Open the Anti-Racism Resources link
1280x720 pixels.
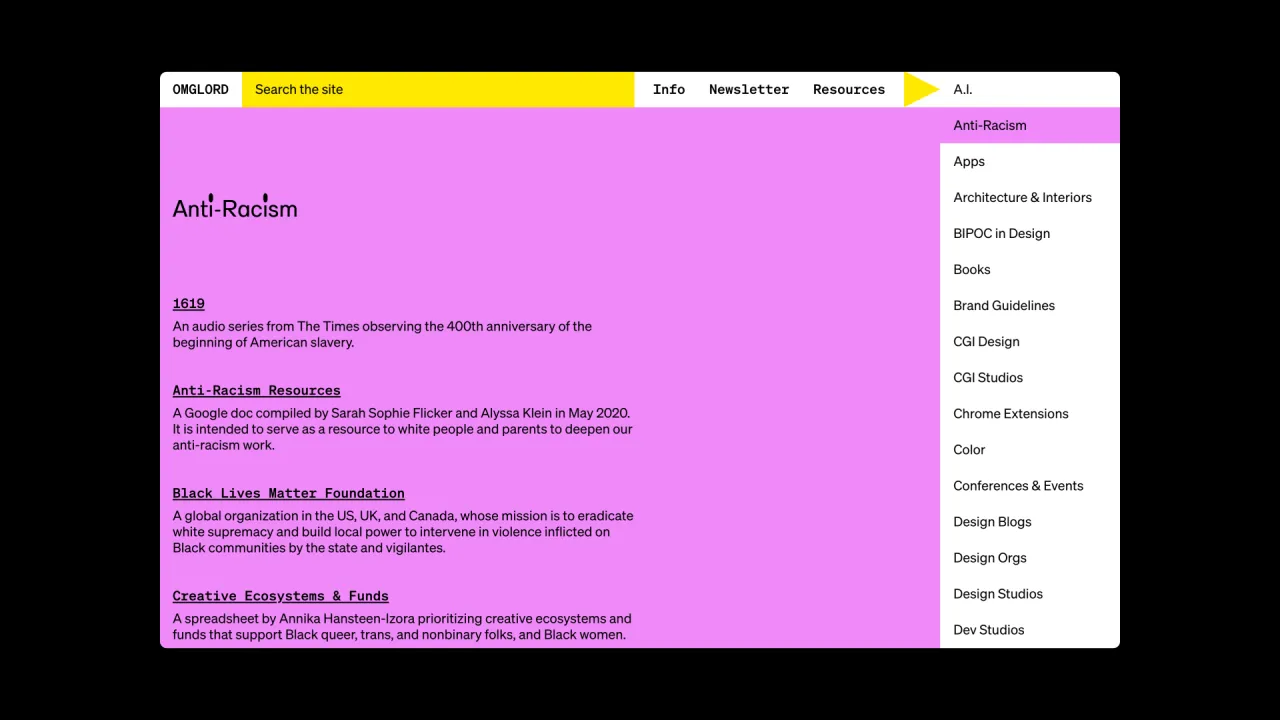click(x=256, y=391)
